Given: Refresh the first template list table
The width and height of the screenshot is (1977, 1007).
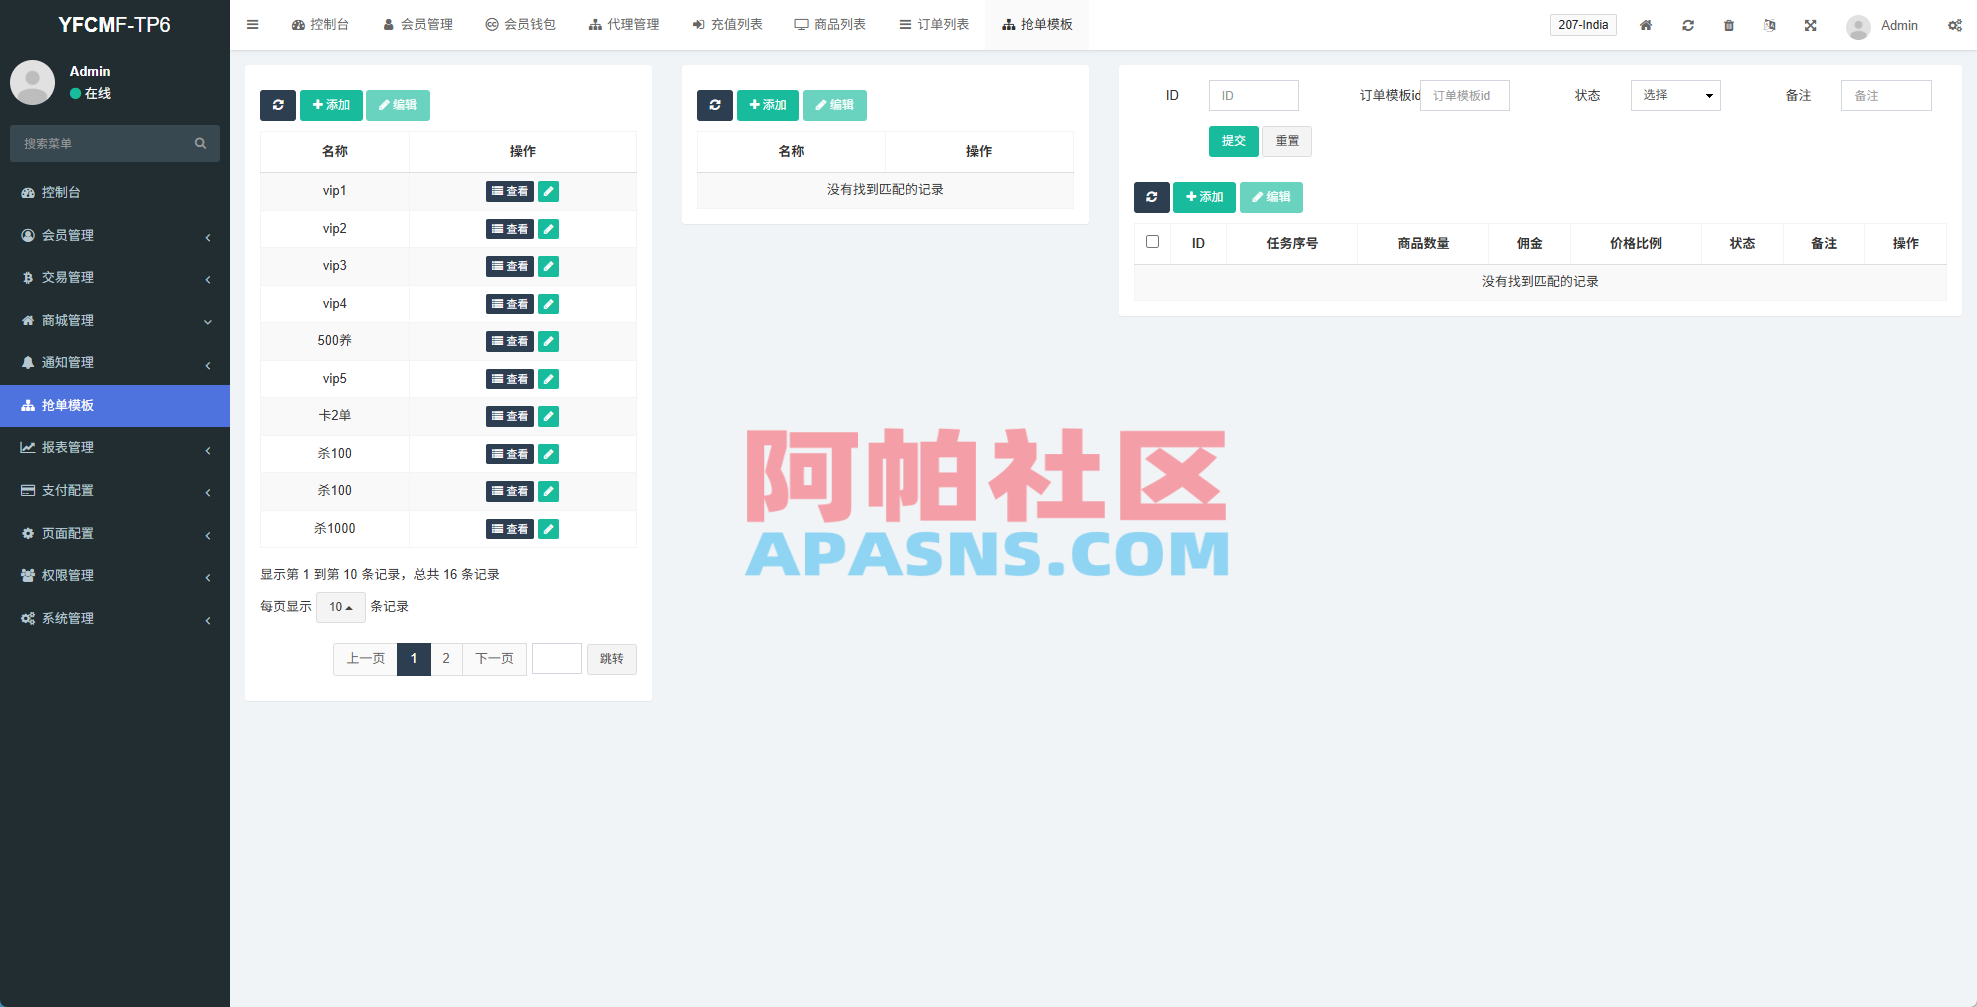Looking at the screenshot, I should tap(278, 105).
